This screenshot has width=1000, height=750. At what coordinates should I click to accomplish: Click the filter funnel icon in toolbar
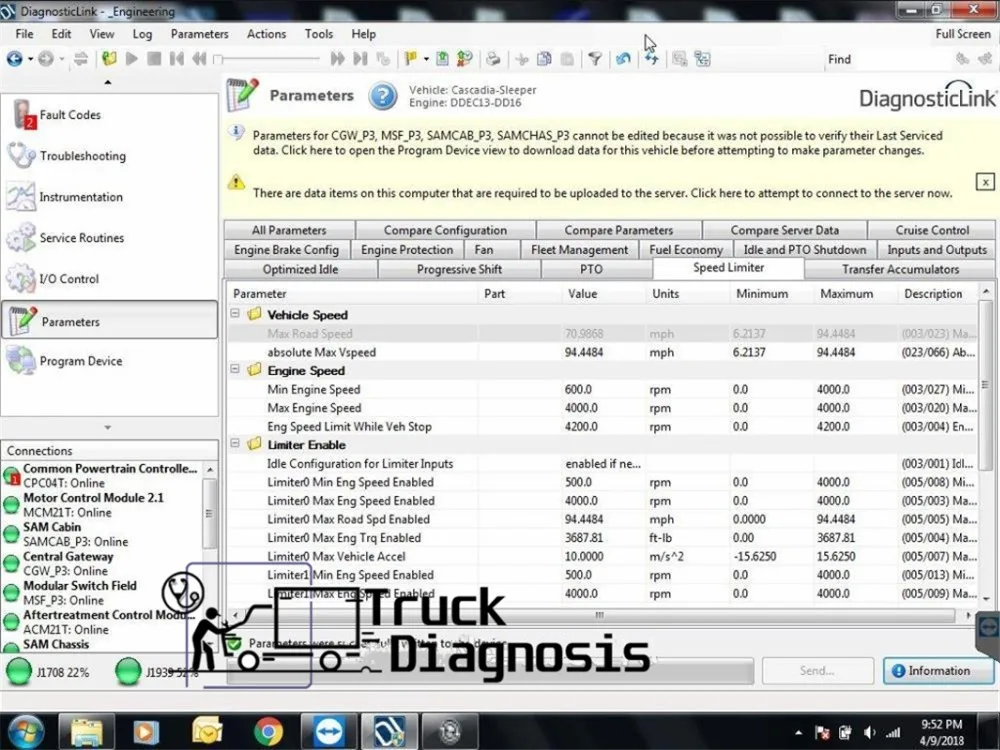594,59
